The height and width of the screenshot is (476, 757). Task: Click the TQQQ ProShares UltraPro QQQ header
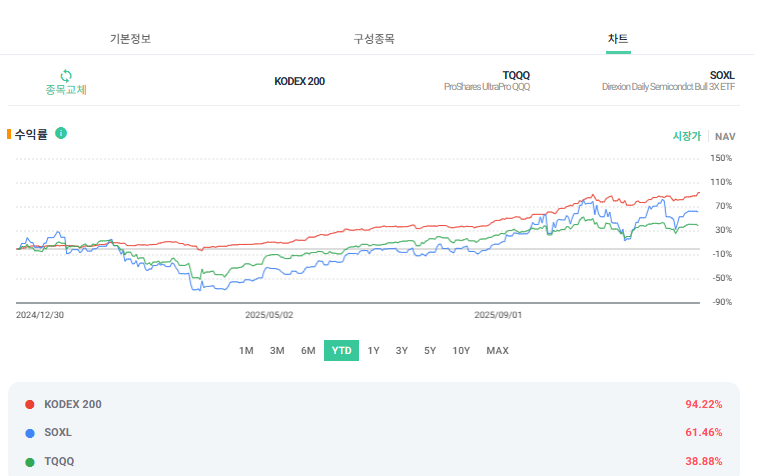pyautogui.click(x=487, y=81)
